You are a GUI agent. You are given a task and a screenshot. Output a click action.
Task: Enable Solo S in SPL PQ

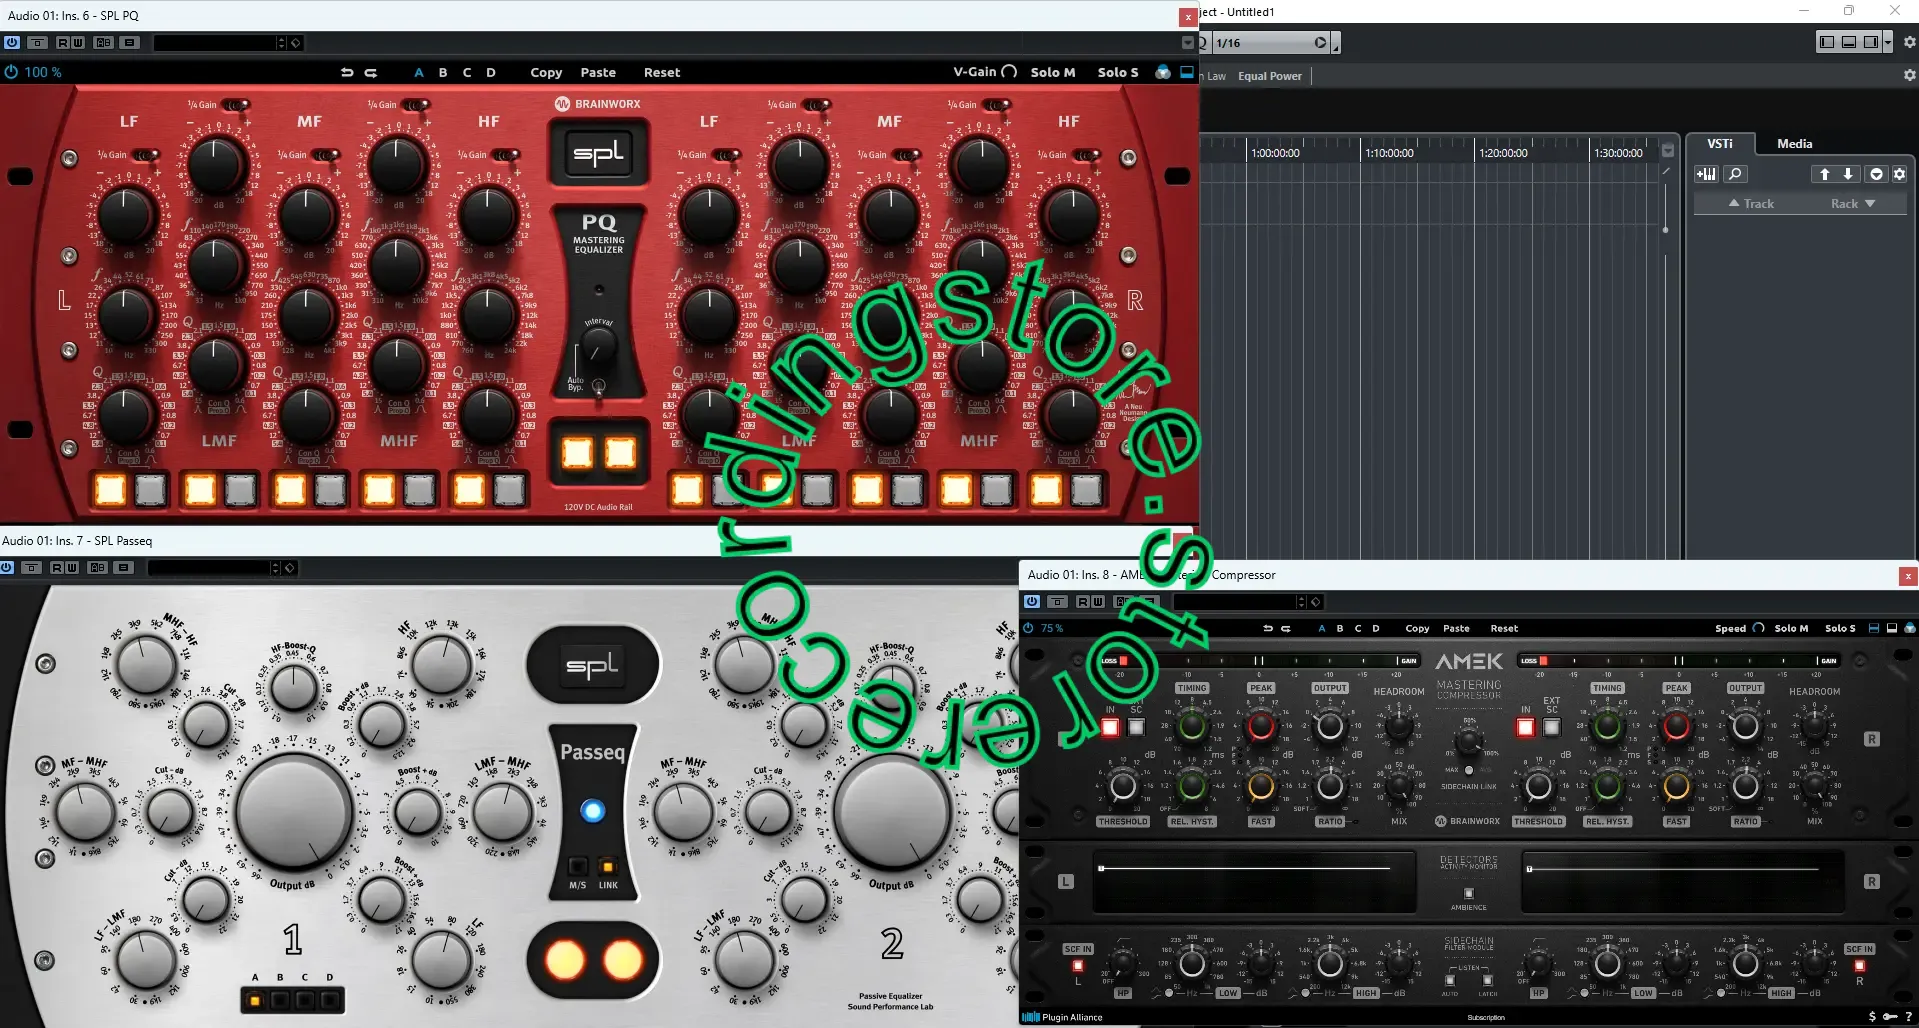(x=1118, y=72)
